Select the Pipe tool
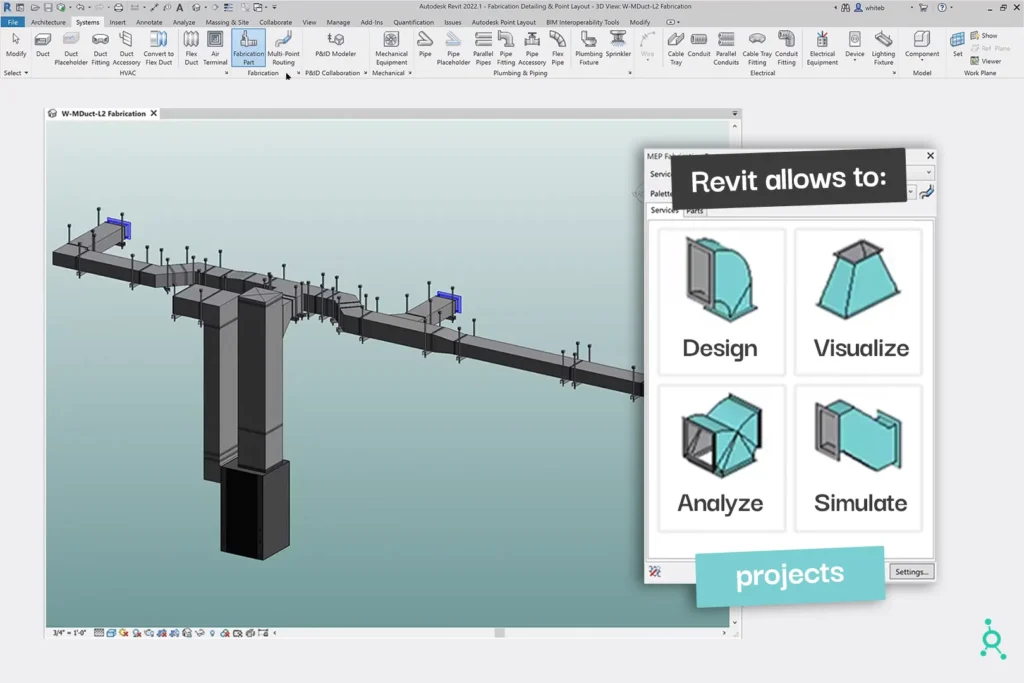 424,45
